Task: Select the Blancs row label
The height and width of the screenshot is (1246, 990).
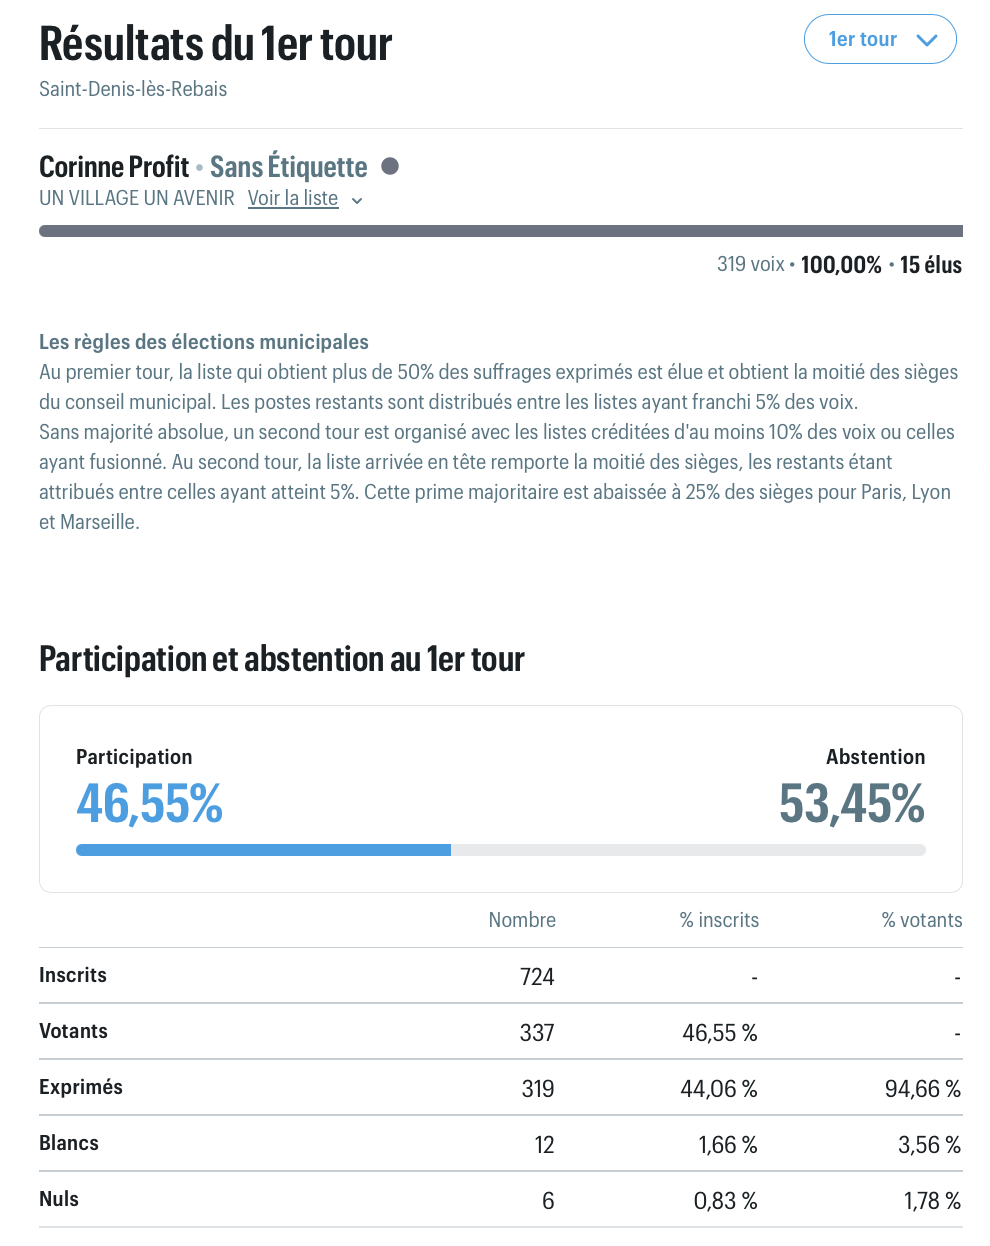Action: (69, 1143)
